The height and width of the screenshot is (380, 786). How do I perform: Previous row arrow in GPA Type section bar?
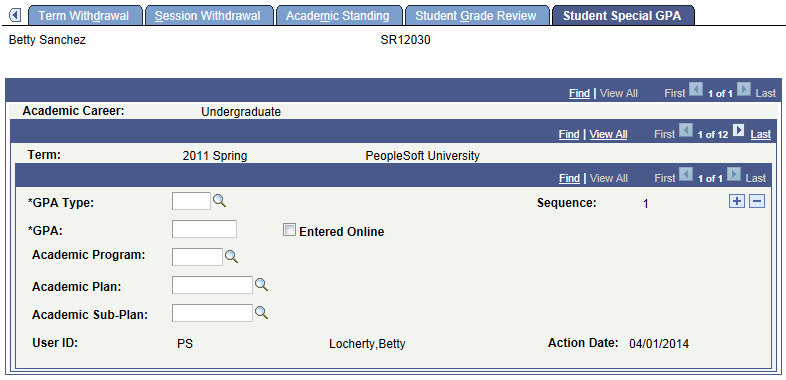(685, 175)
